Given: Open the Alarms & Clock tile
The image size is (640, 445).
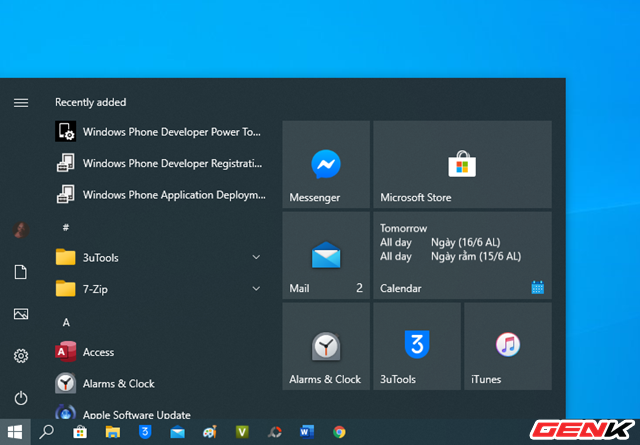Looking at the screenshot, I should pos(326,347).
